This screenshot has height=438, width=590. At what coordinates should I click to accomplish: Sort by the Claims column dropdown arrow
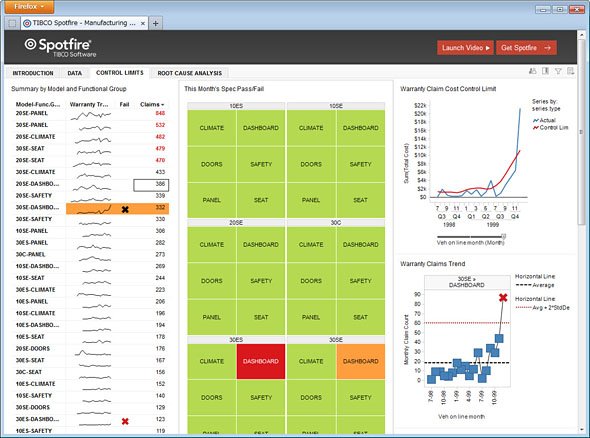point(163,105)
